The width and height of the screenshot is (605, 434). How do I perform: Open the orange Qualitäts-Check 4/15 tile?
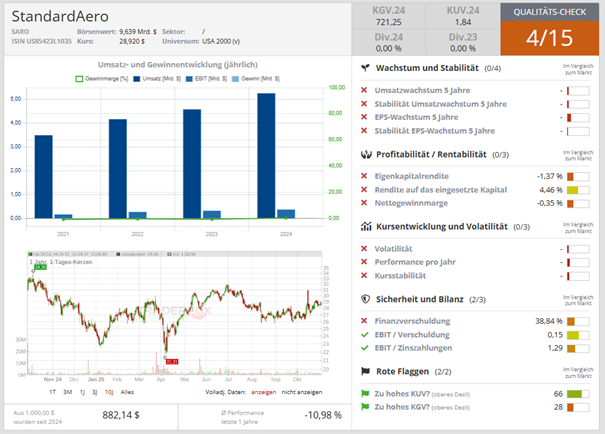point(549,29)
